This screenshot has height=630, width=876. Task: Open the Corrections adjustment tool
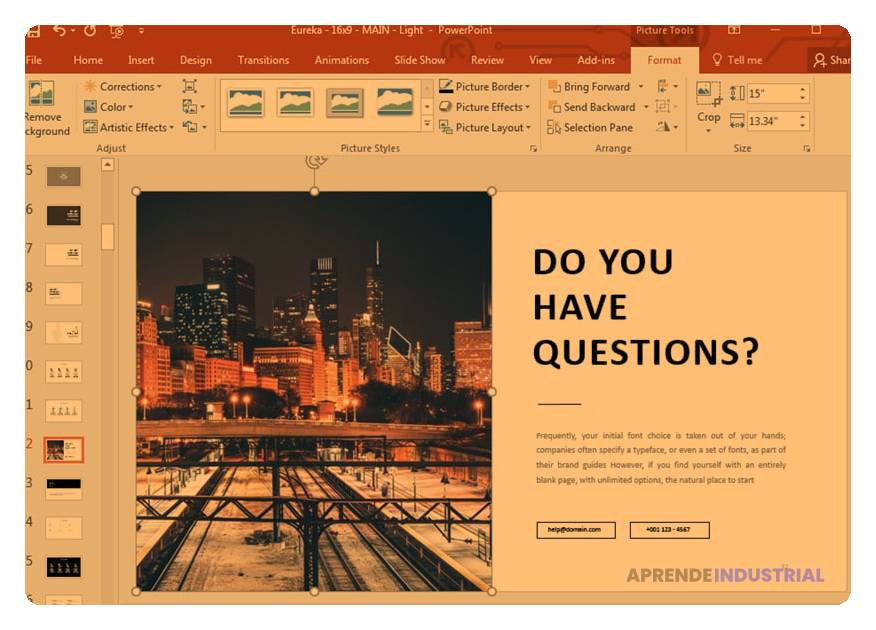tap(125, 87)
